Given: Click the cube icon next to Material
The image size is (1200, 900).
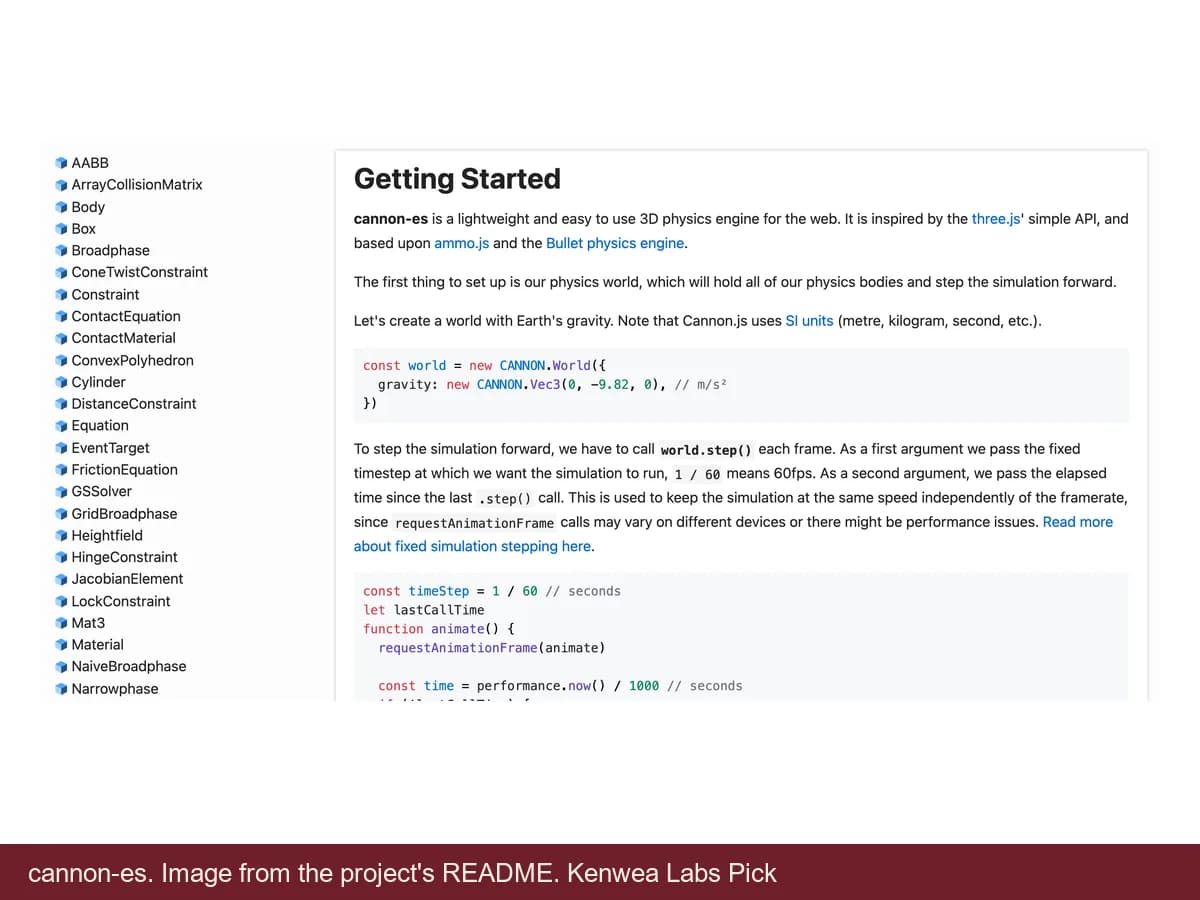Looking at the screenshot, I should pos(62,645).
